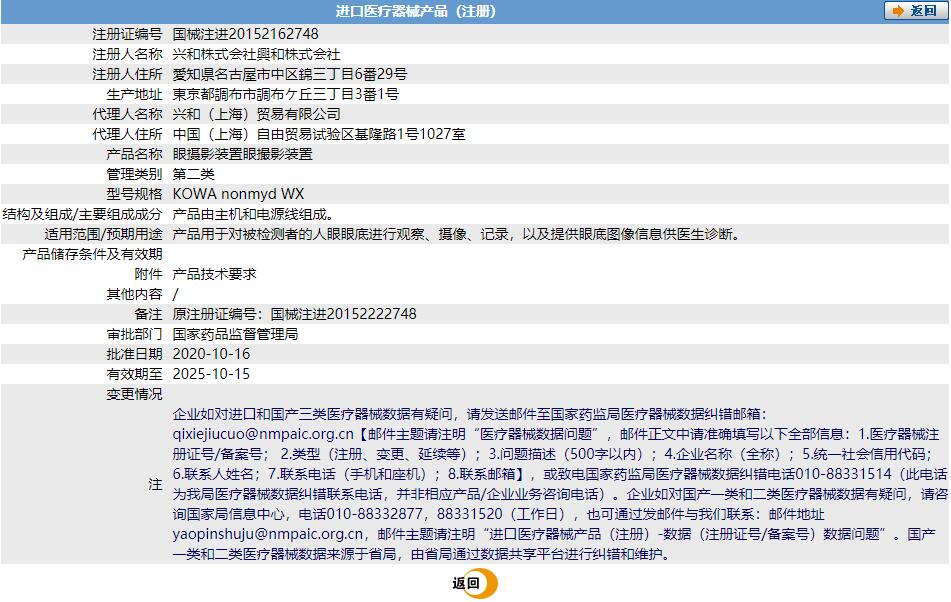Viewport: 951px width, 602px height.
Task: Click the 变更情况 label
Action: tap(134, 394)
